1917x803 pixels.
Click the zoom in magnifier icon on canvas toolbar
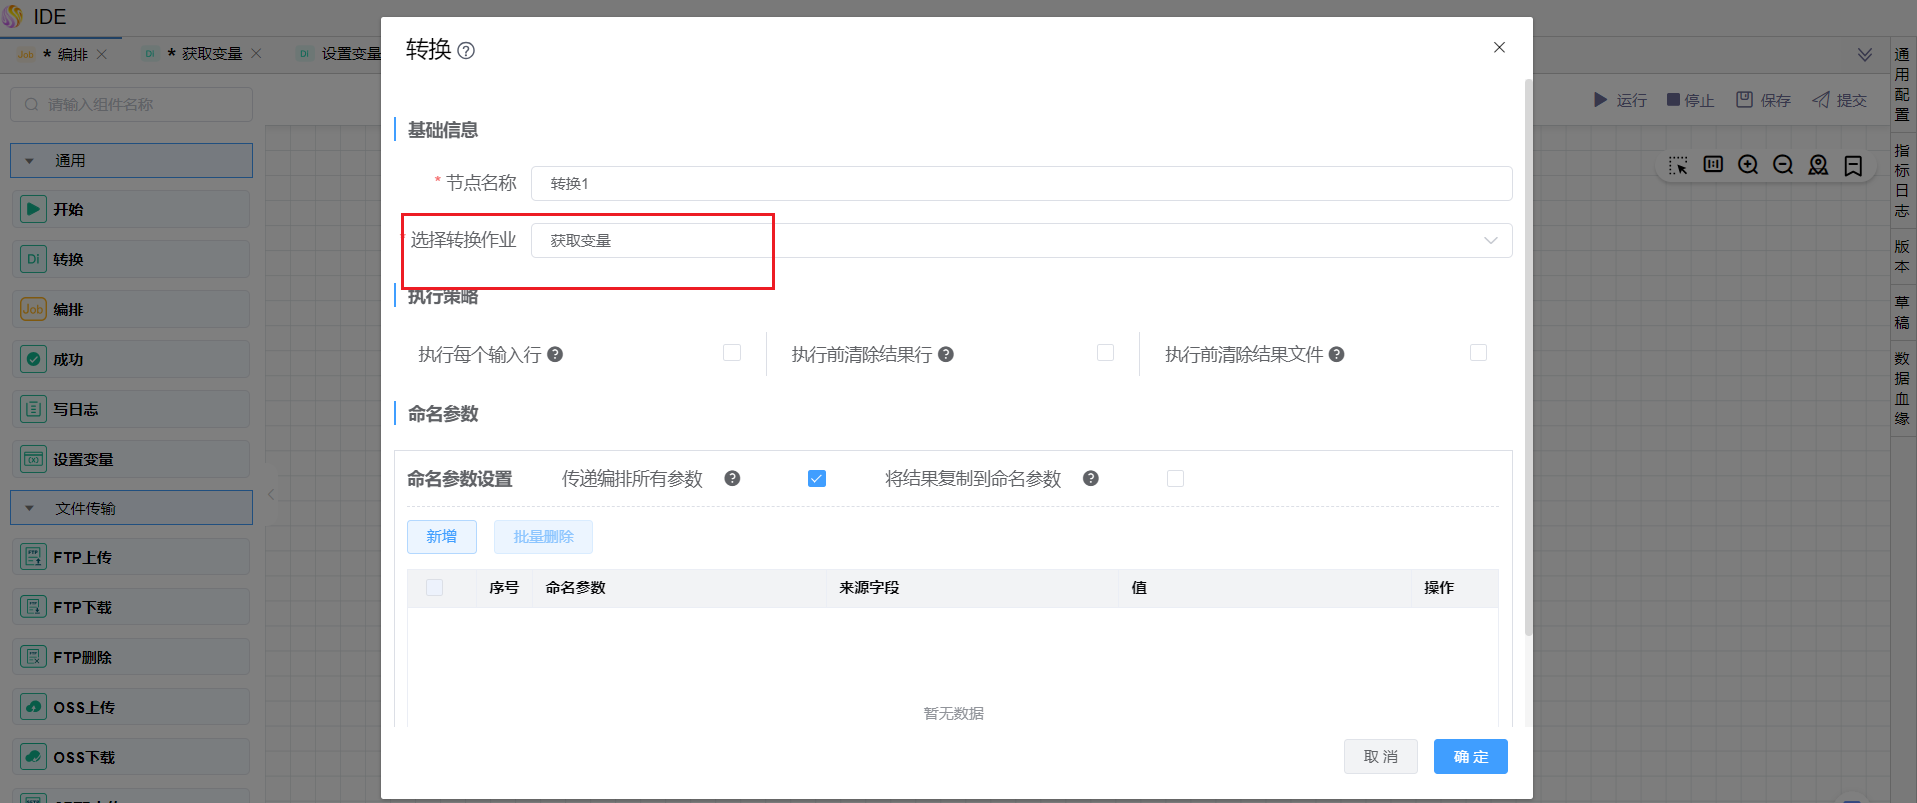[1748, 165]
